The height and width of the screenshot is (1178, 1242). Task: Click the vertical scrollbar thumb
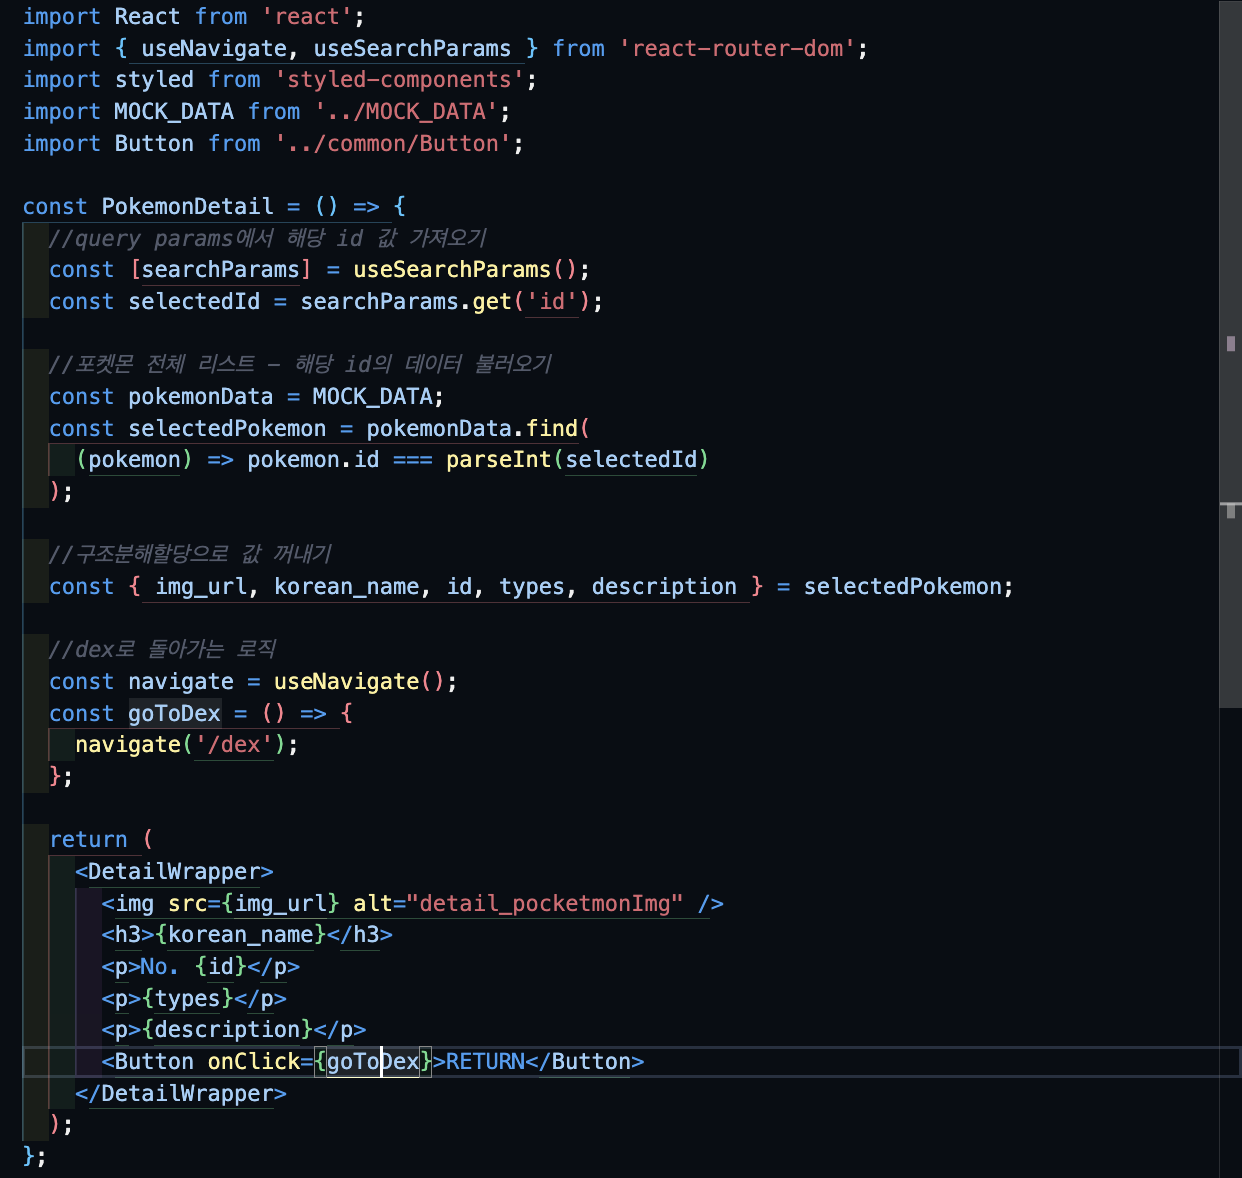coord(1231,355)
